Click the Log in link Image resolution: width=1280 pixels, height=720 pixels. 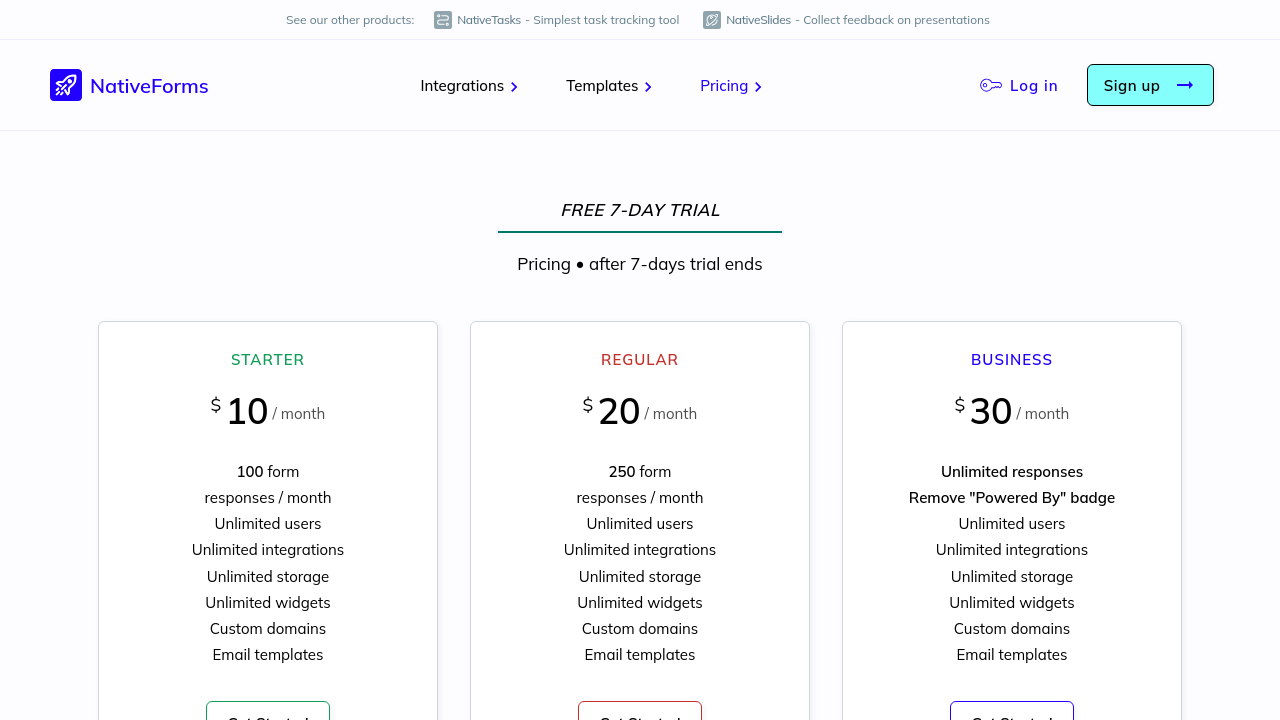[1033, 86]
